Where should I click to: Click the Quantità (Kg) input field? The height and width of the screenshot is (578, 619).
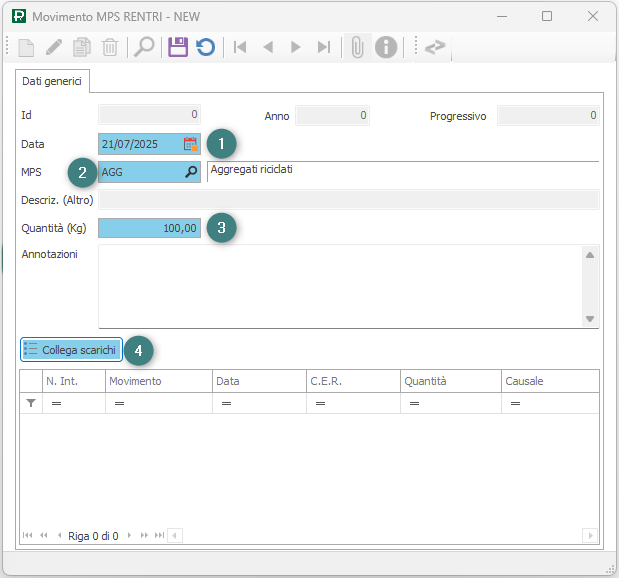[x=149, y=228]
